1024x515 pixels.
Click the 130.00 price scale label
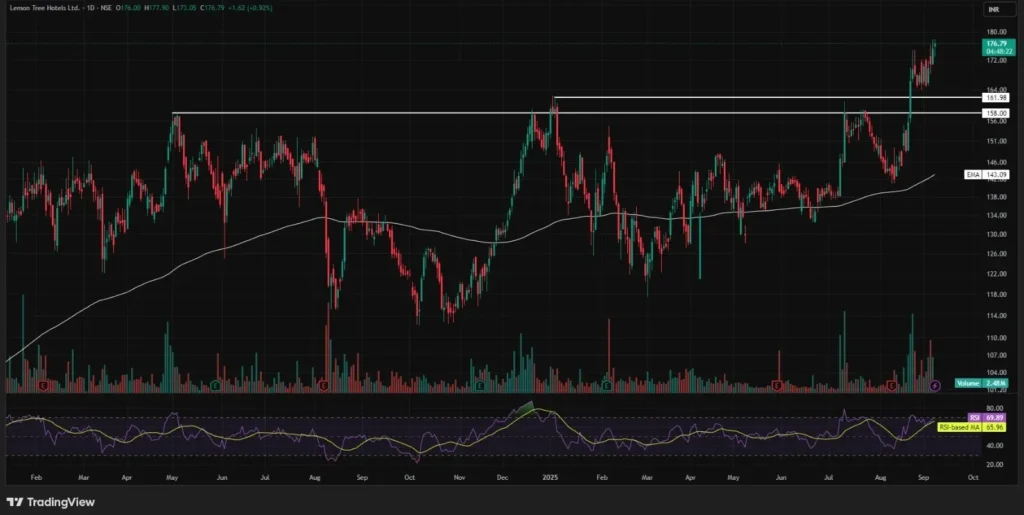997,234
